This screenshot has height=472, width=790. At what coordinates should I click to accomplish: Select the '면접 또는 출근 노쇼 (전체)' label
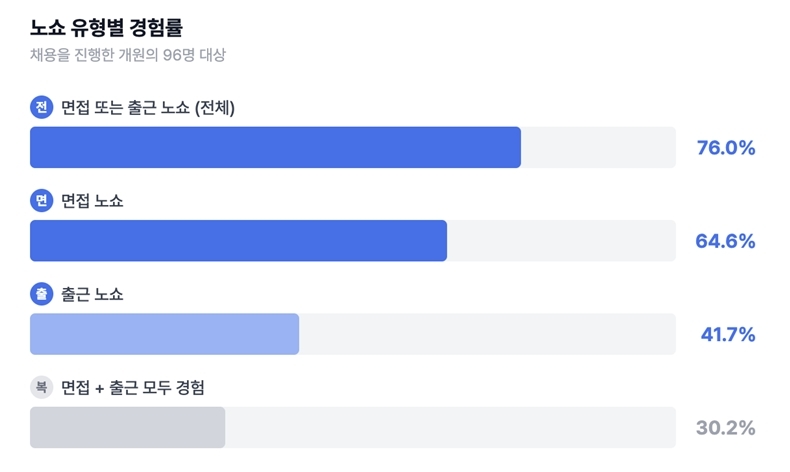point(148,108)
